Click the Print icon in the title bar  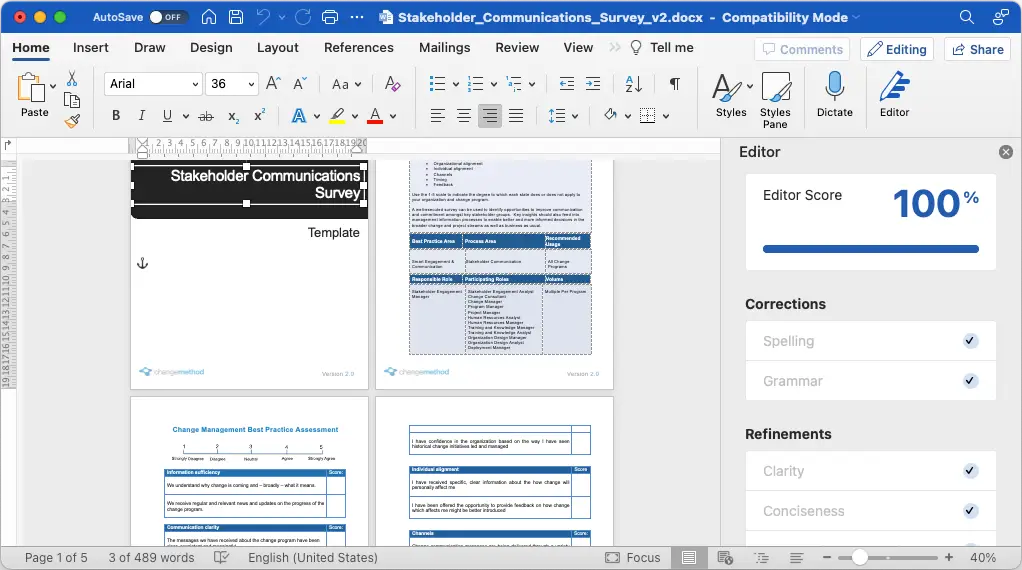[330, 18]
